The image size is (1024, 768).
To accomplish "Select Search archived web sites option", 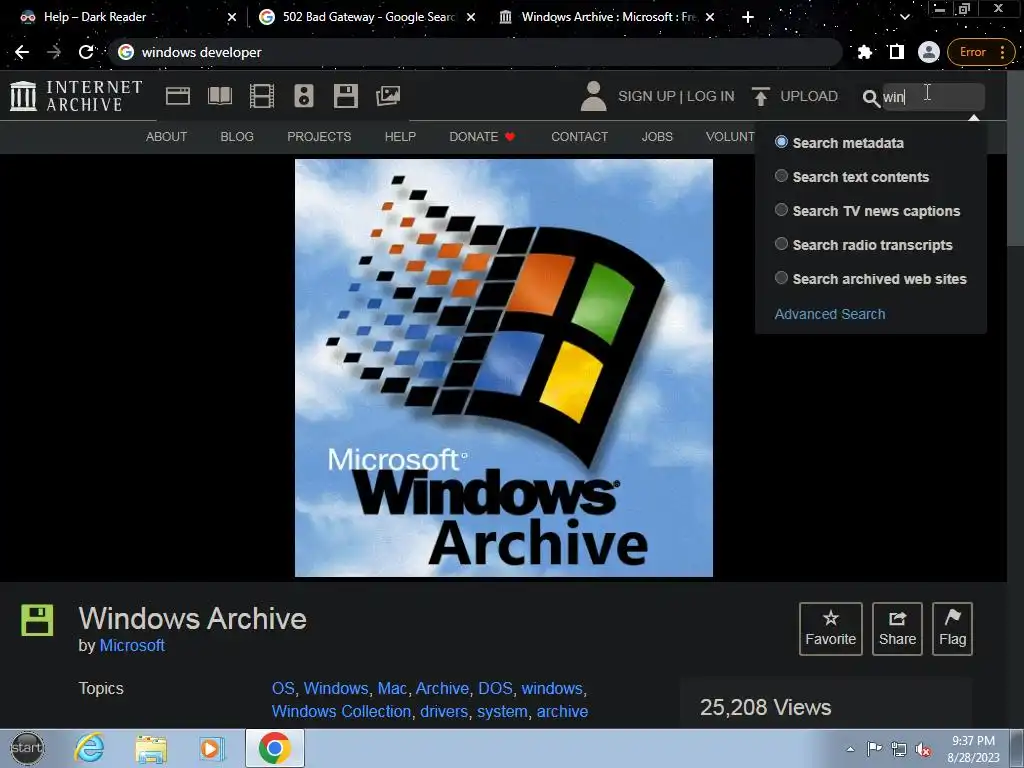I will point(781,278).
